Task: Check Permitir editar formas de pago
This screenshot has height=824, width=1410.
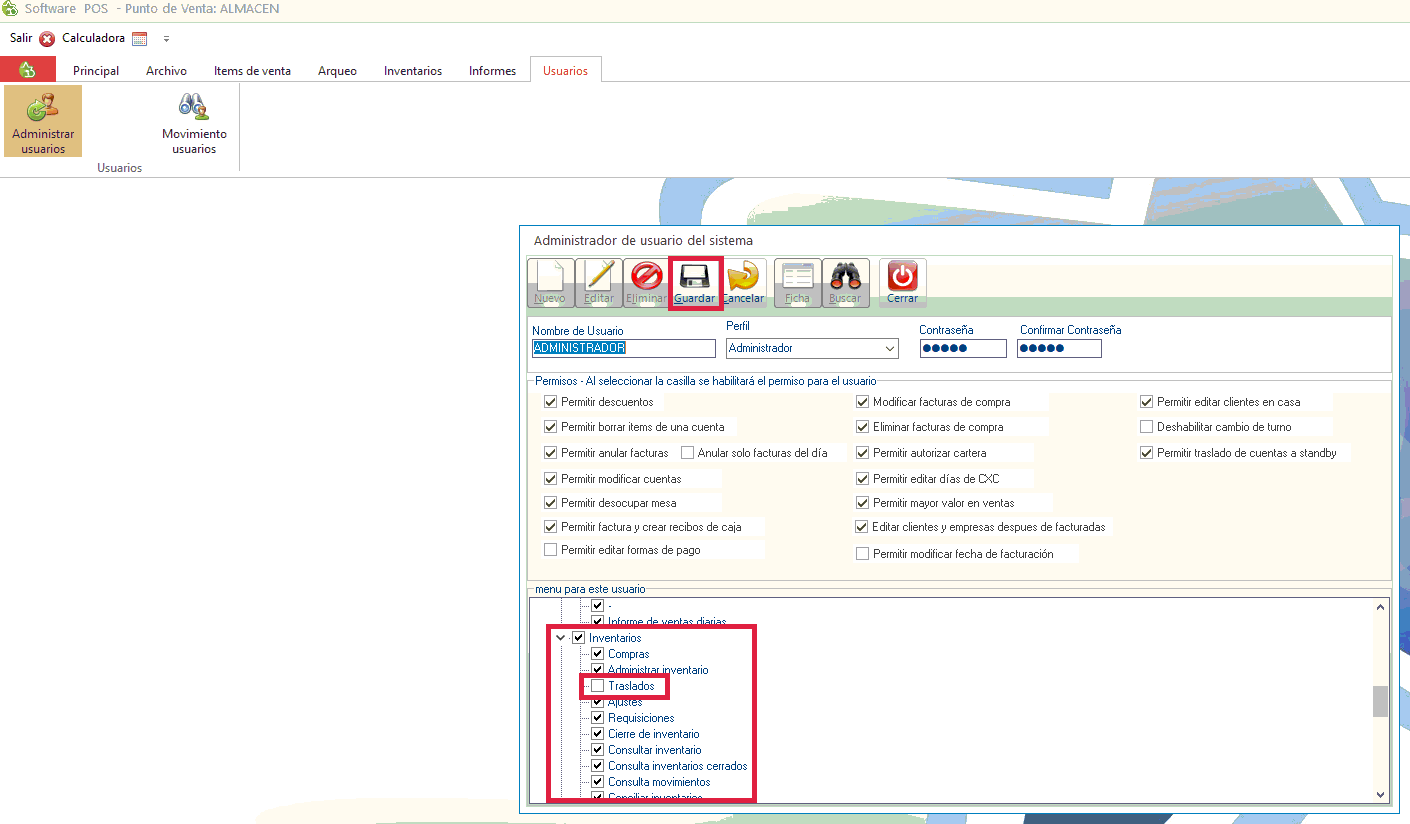Action: coord(550,550)
